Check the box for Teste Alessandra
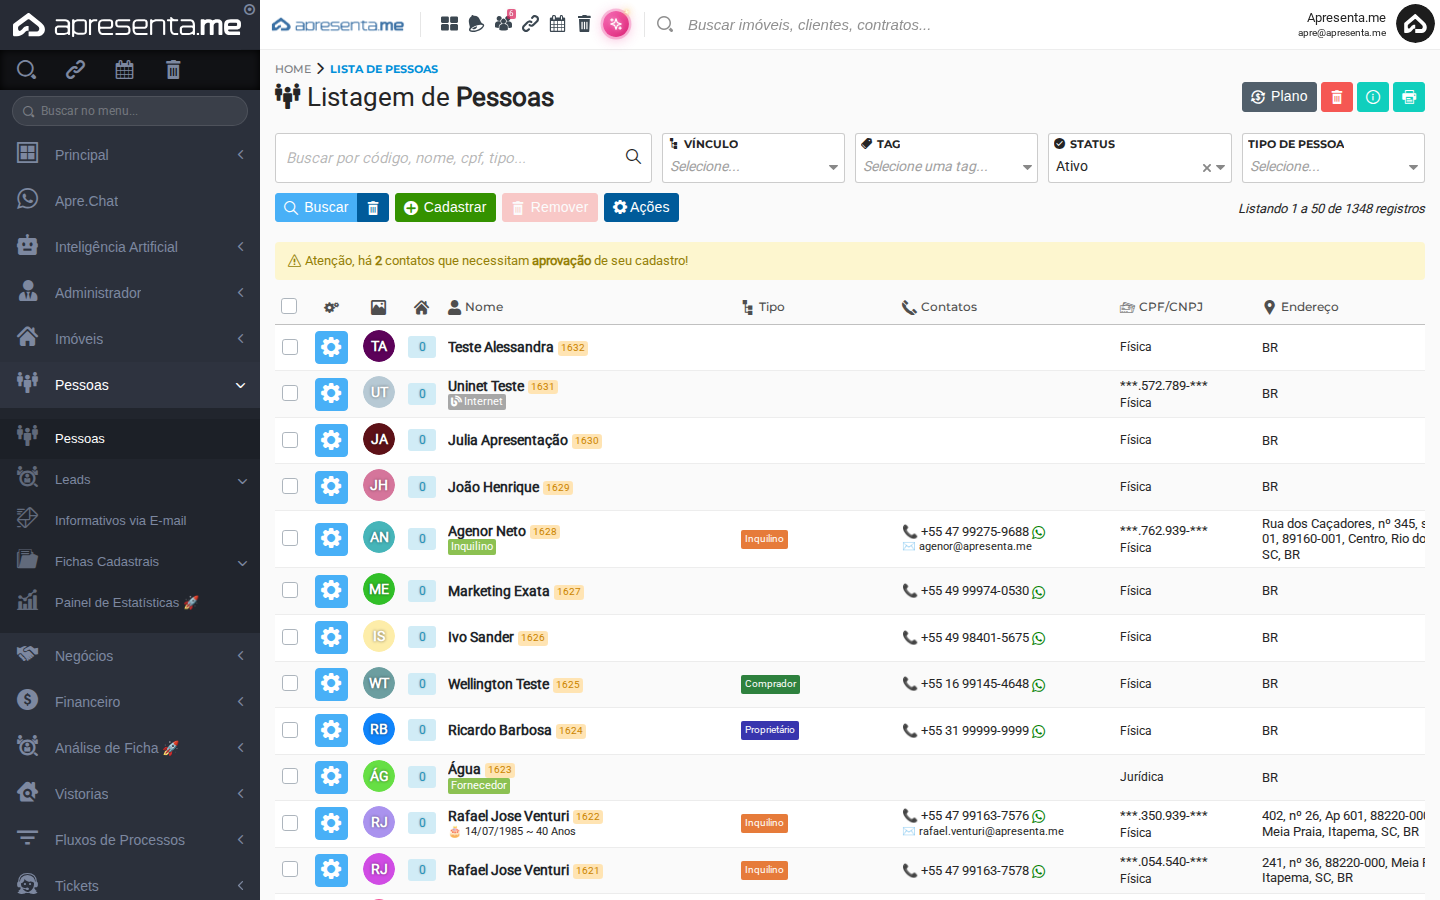Image resolution: width=1440 pixels, height=900 pixels. [290, 347]
